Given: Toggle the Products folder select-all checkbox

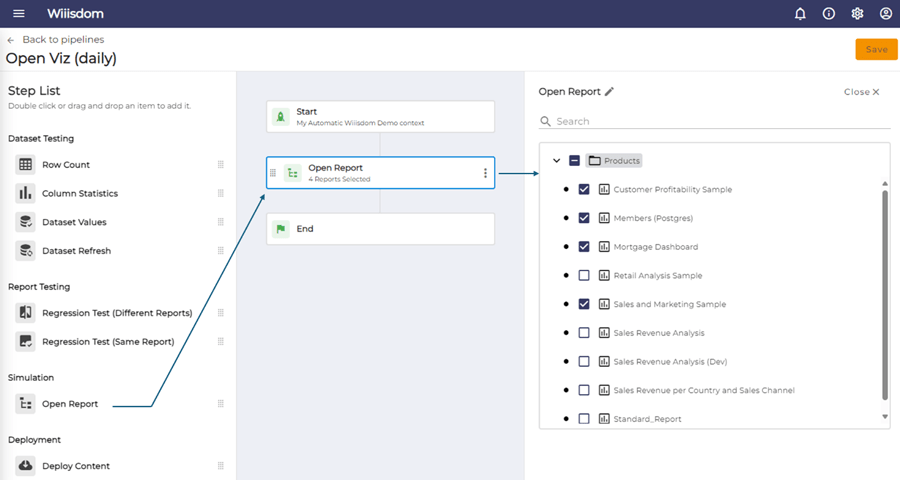Looking at the screenshot, I should click(574, 160).
